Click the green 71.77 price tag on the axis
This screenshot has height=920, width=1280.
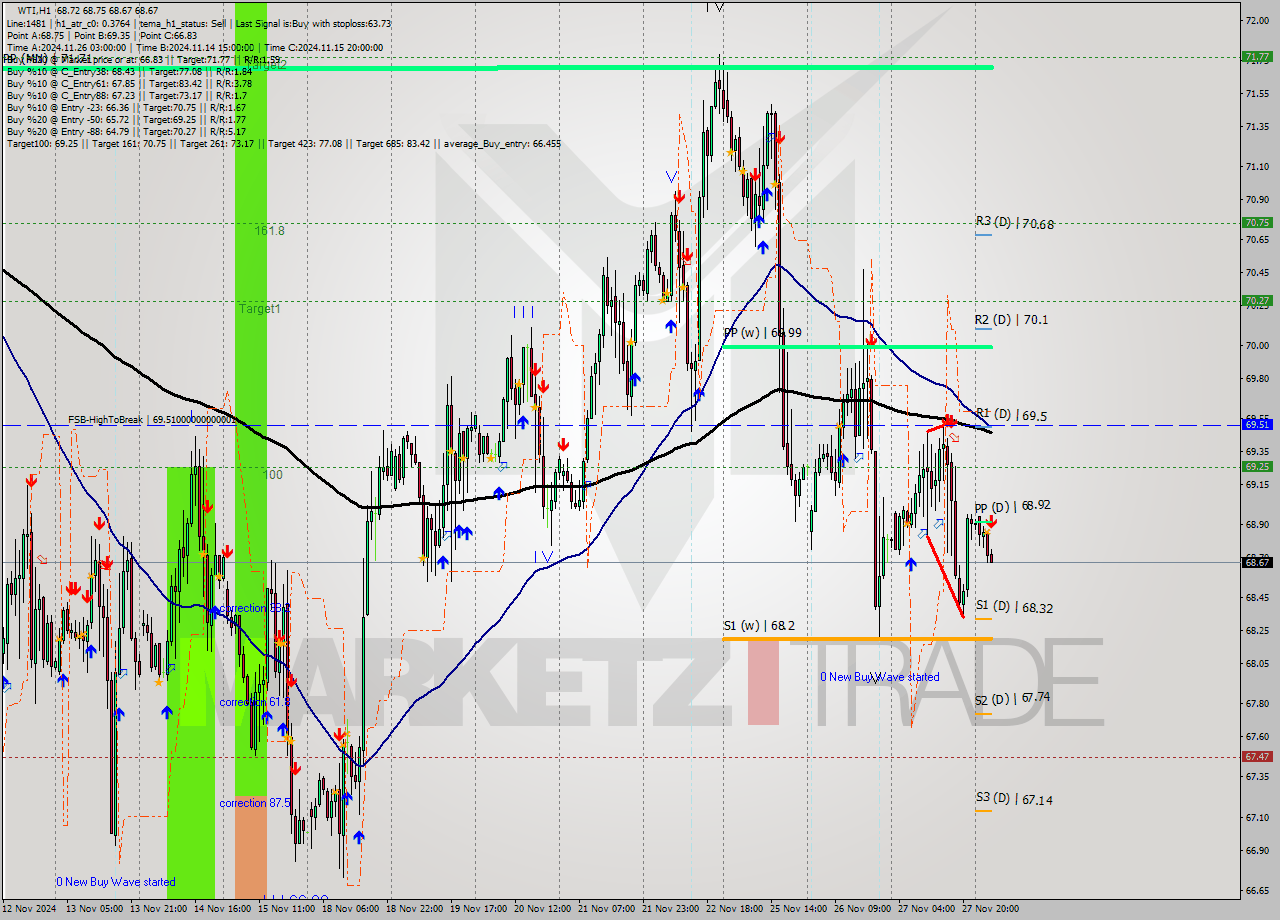tap(1257, 57)
